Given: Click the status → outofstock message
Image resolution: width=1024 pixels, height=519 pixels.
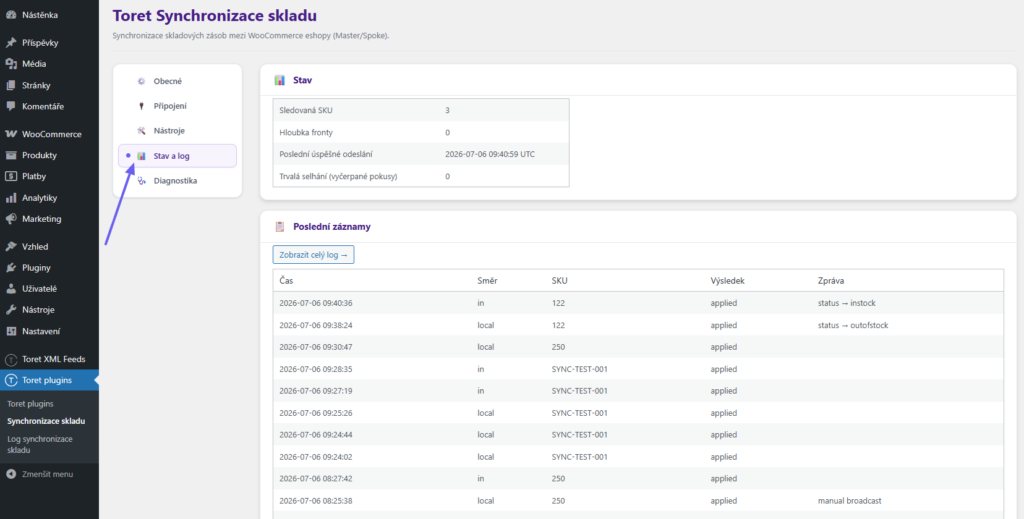Looking at the screenshot, I should point(853,325).
